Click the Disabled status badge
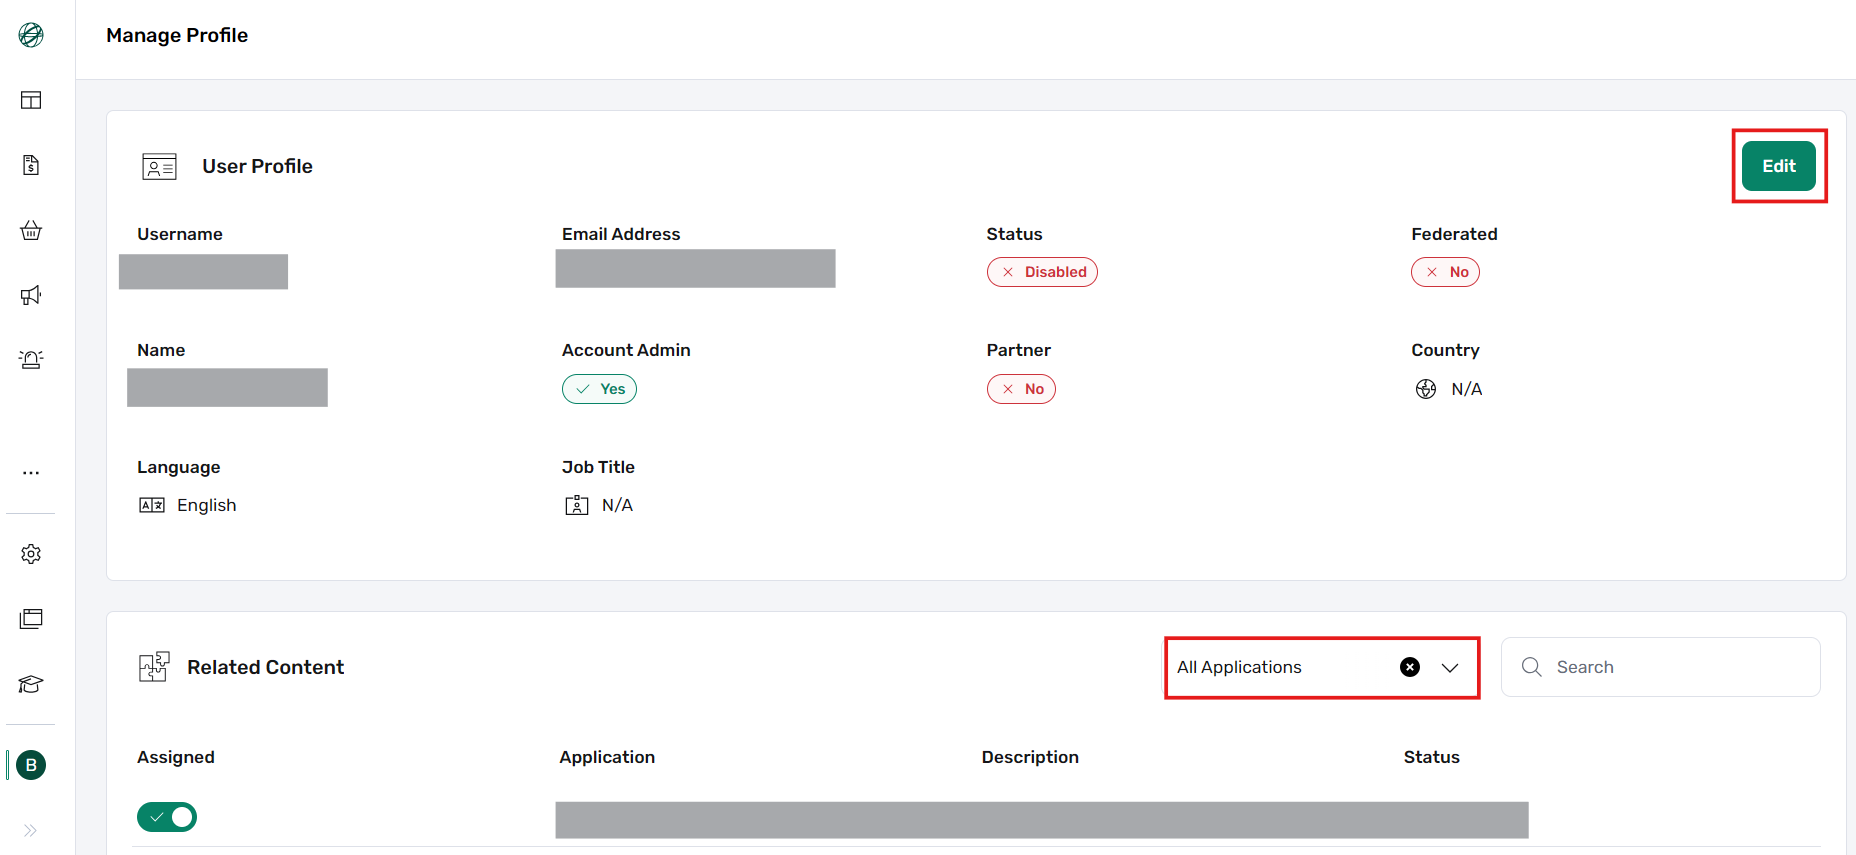 [x=1042, y=272]
